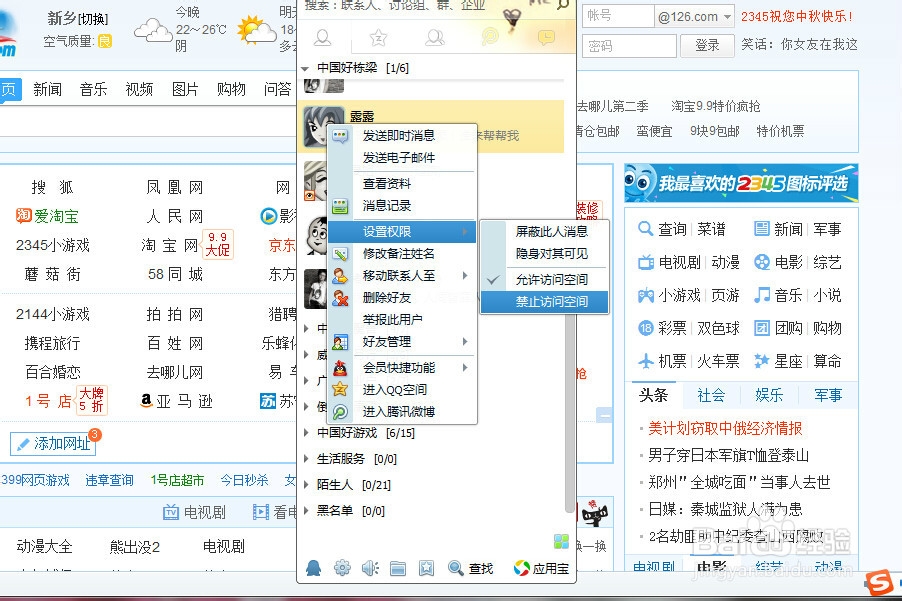Open the QQ weibo tab icon
The height and width of the screenshot is (601, 902).
point(490,38)
